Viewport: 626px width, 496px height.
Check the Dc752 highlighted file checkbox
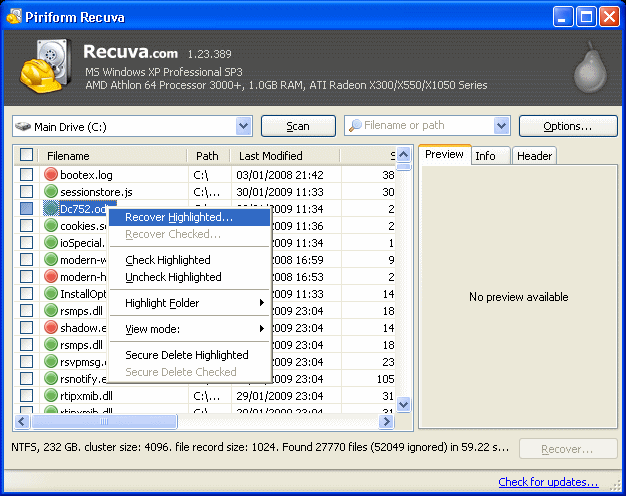26,208
